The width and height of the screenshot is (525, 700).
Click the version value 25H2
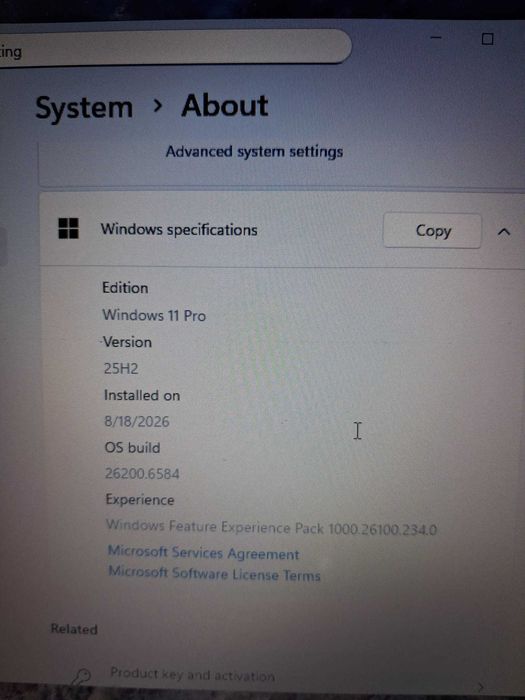point(121,368)
